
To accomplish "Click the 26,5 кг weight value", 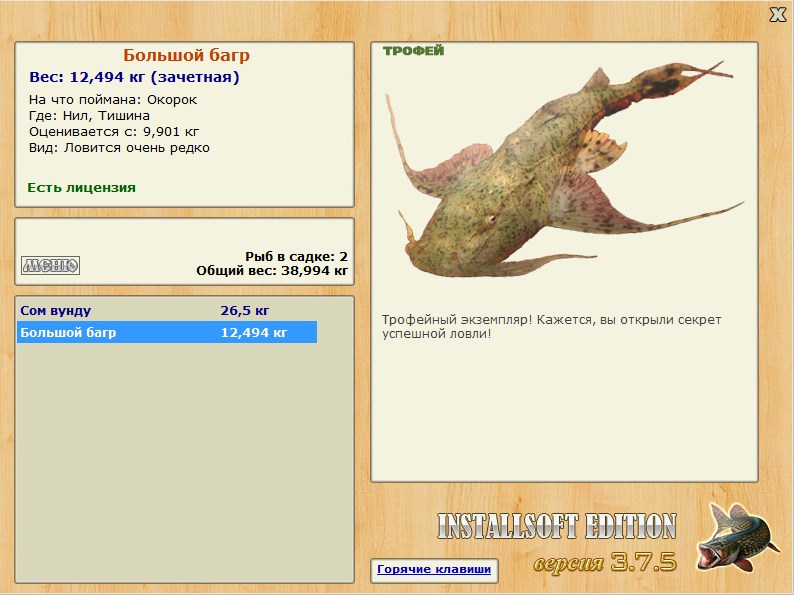I will (245, 311).
